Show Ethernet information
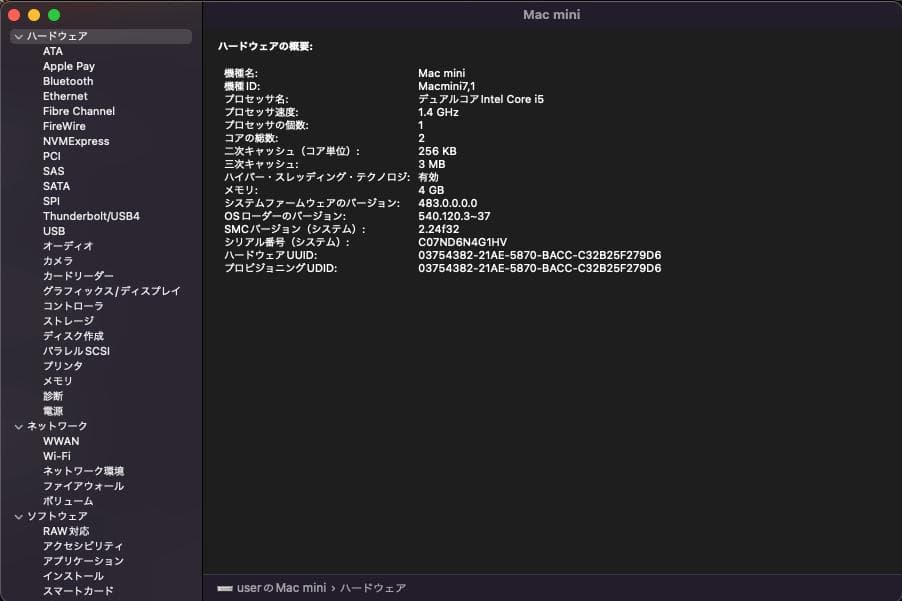Viewport: 902px width, 601px height. point(65,96)
